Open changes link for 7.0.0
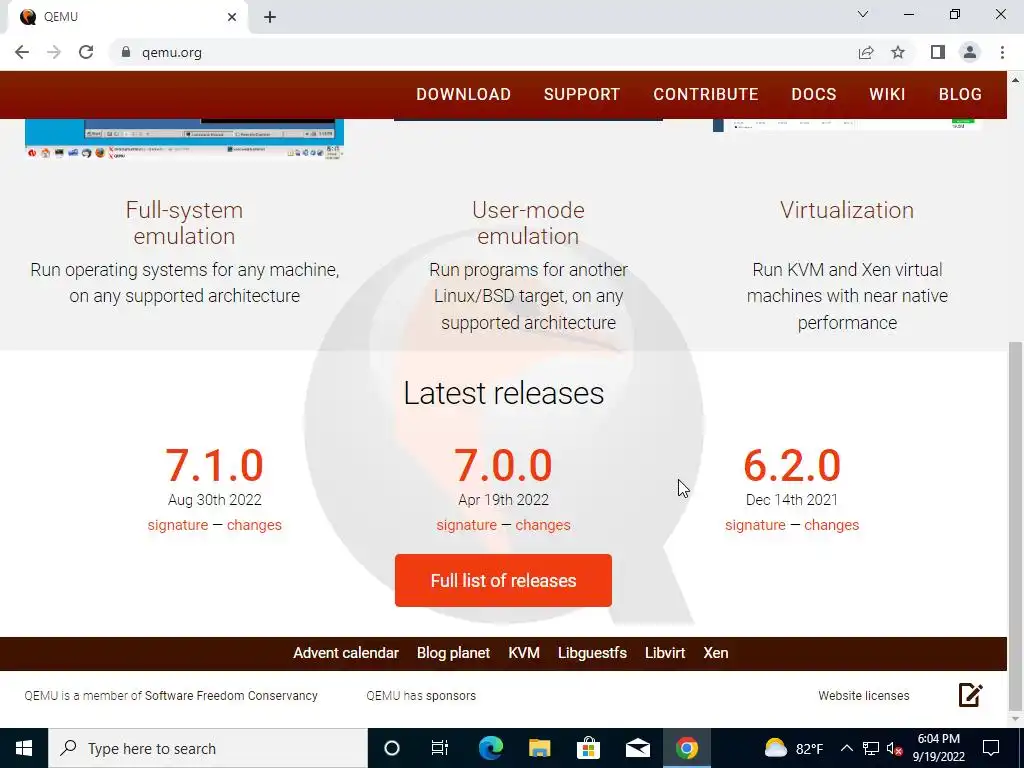The height and width of the screenshot is (768, 1024). pos(543,525)
